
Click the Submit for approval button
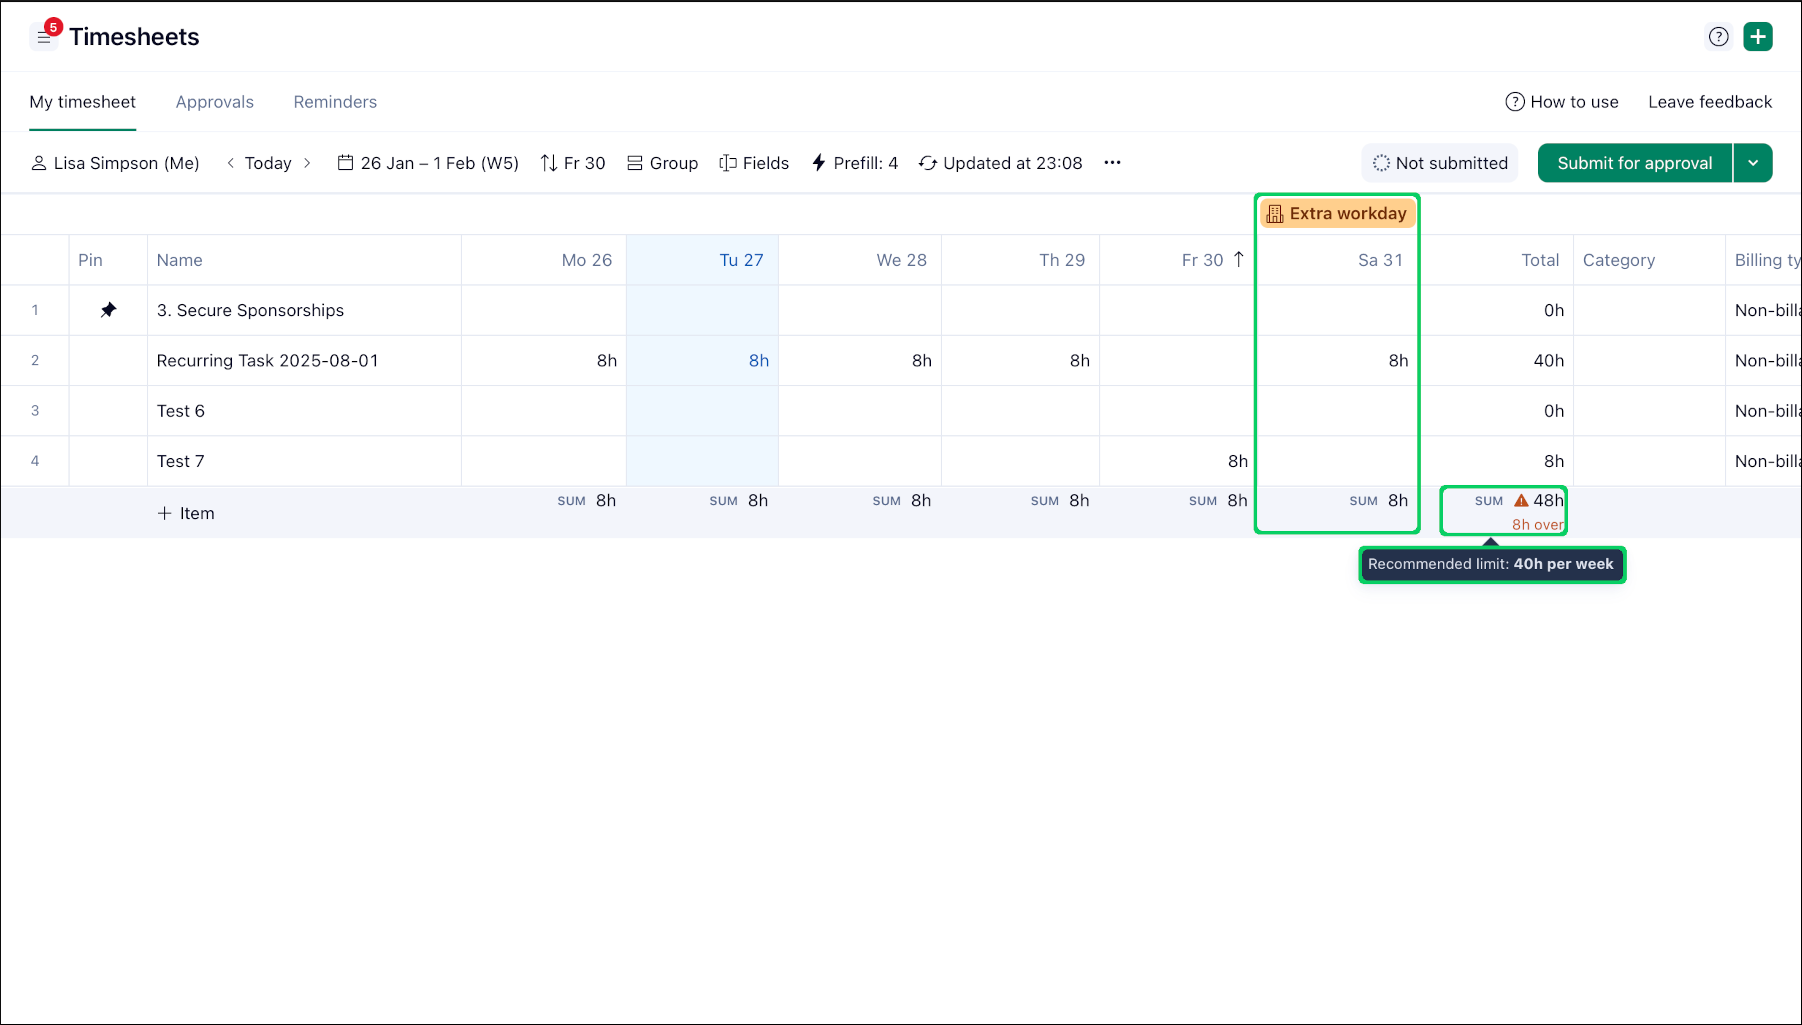pos(1634,163)
